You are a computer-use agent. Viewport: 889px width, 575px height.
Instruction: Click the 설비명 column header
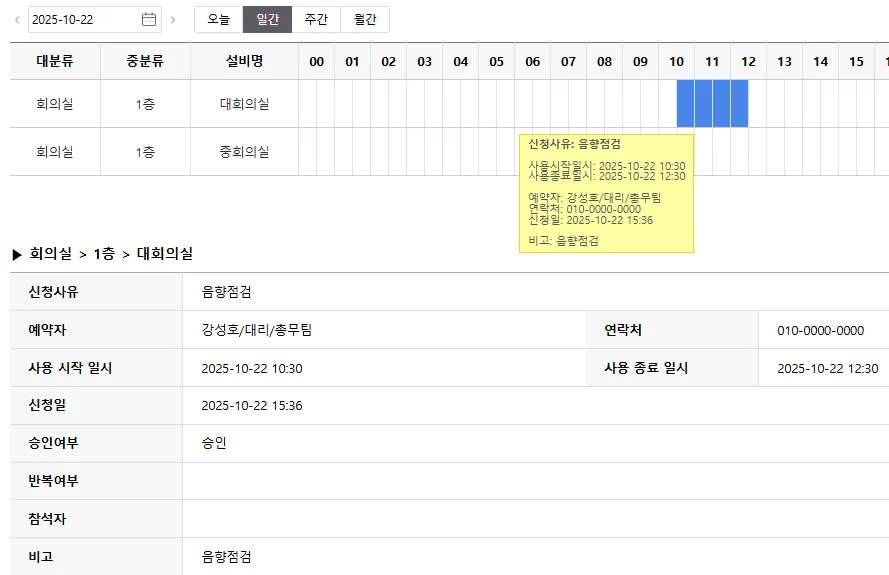[244, 61]
